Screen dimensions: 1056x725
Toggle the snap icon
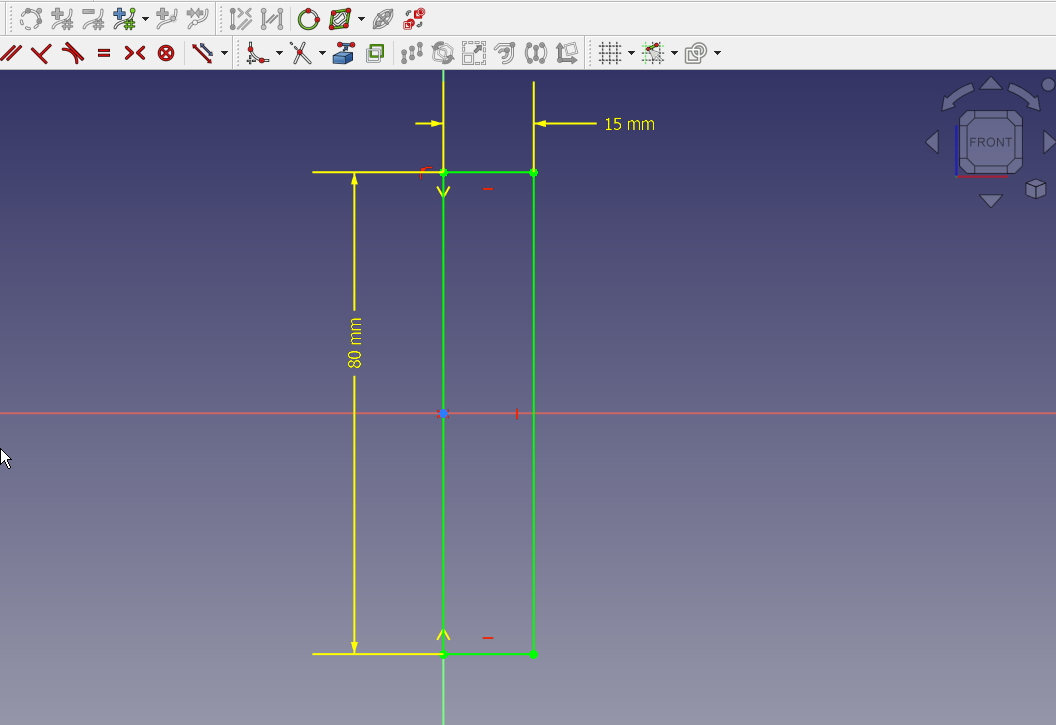[653, 53]
